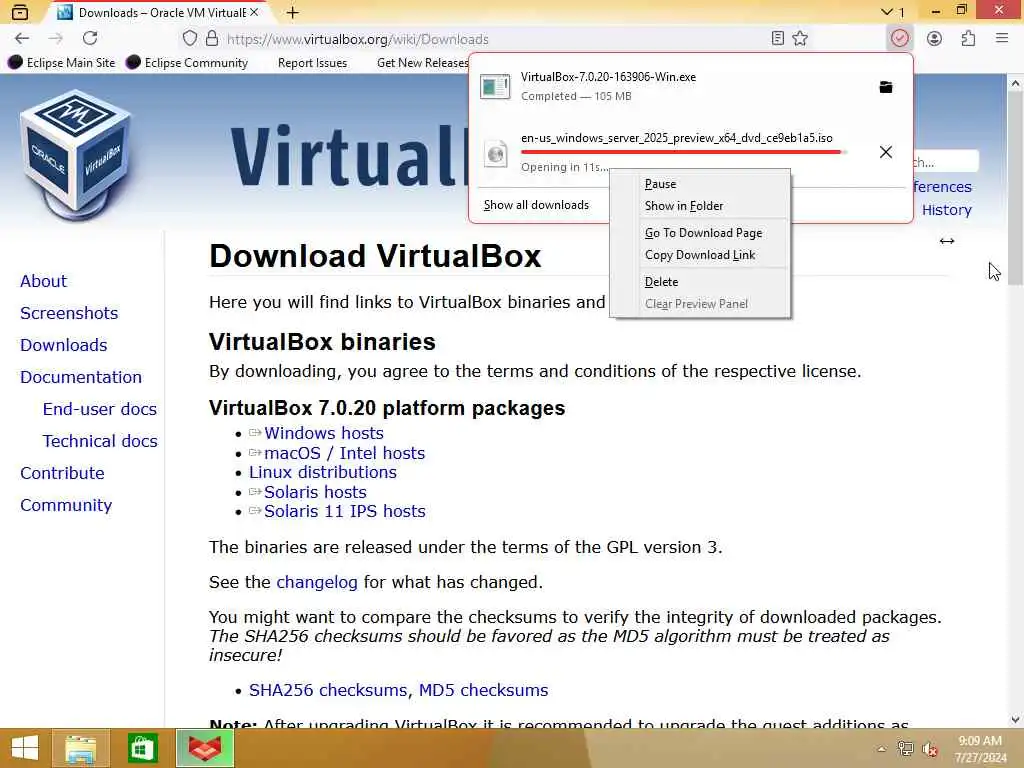Show VirtualBox exe in folder icon

[x=886, y=87]
